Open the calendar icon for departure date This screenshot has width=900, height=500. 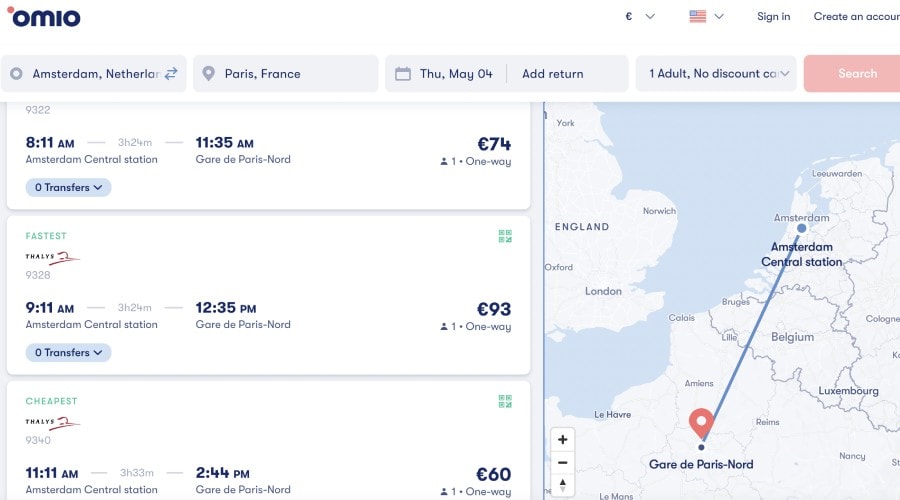403,73
